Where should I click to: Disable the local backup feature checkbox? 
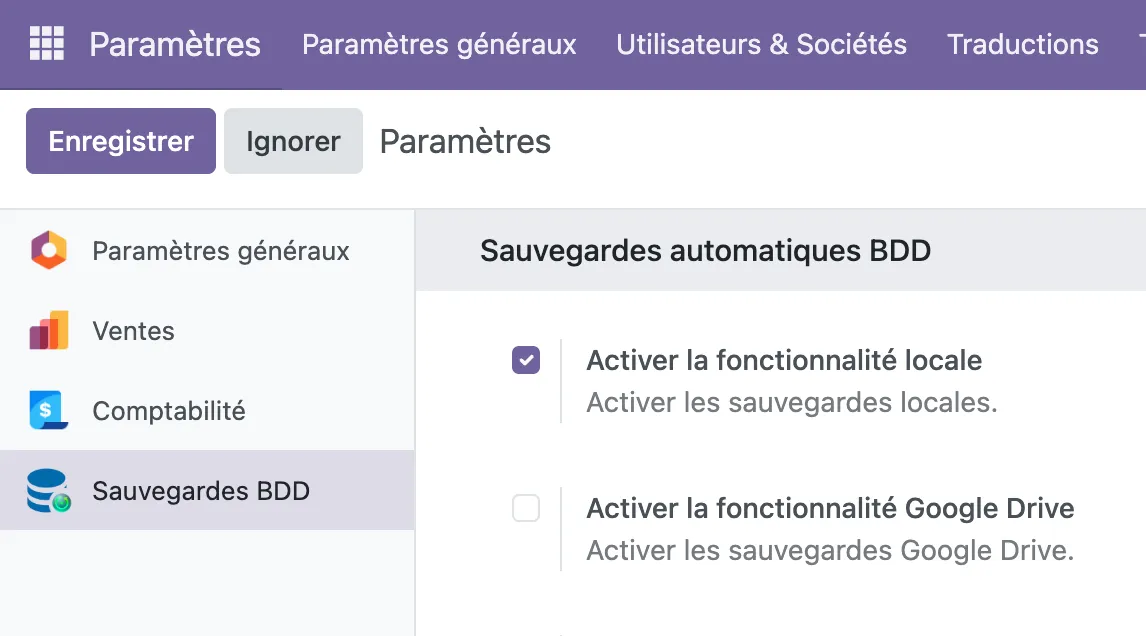pos(526,360)
